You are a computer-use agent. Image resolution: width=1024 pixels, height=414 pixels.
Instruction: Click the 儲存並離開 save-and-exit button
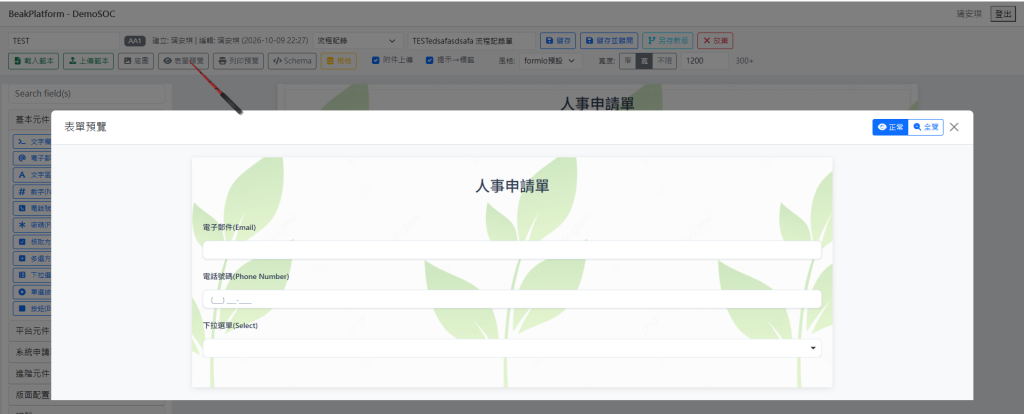pos(609,40)
